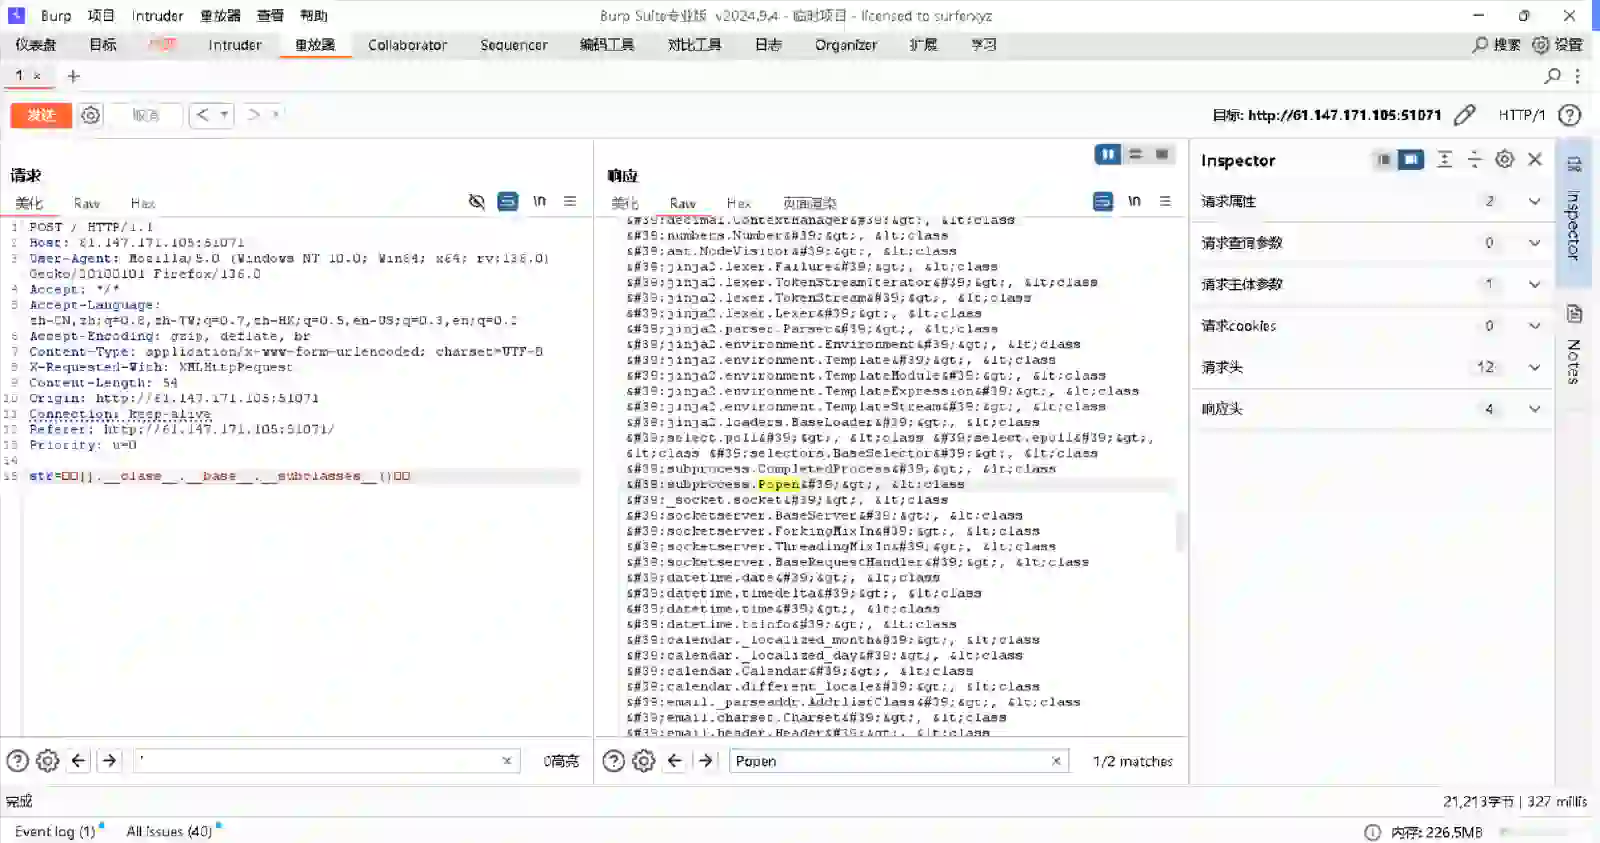Close the Inspector panel
This screenshot has height=843, width=1600.
pyautogui.click(x=1535, y=160)
